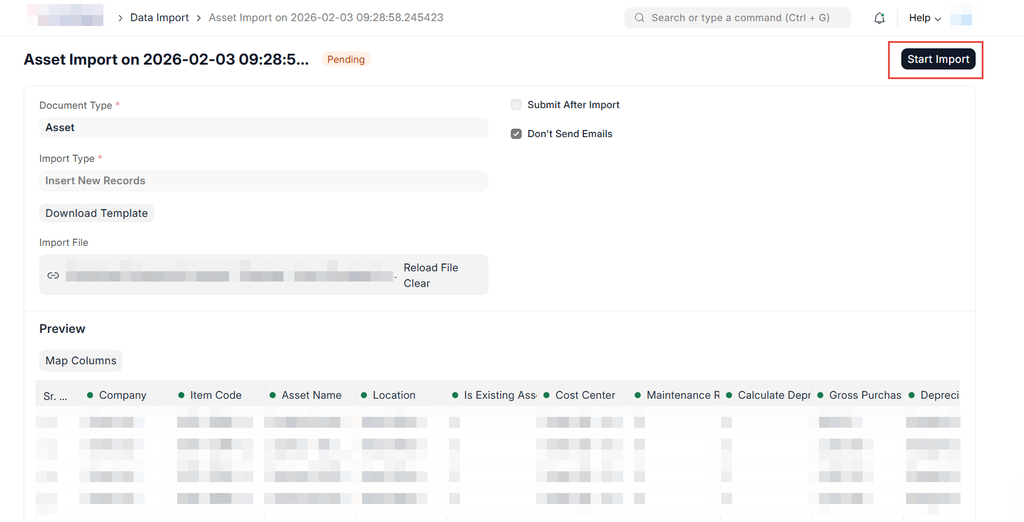The height and width of the screenshot is (522, 1024).
Task: Open the Help dropdown menu
Action: point(924,18)
